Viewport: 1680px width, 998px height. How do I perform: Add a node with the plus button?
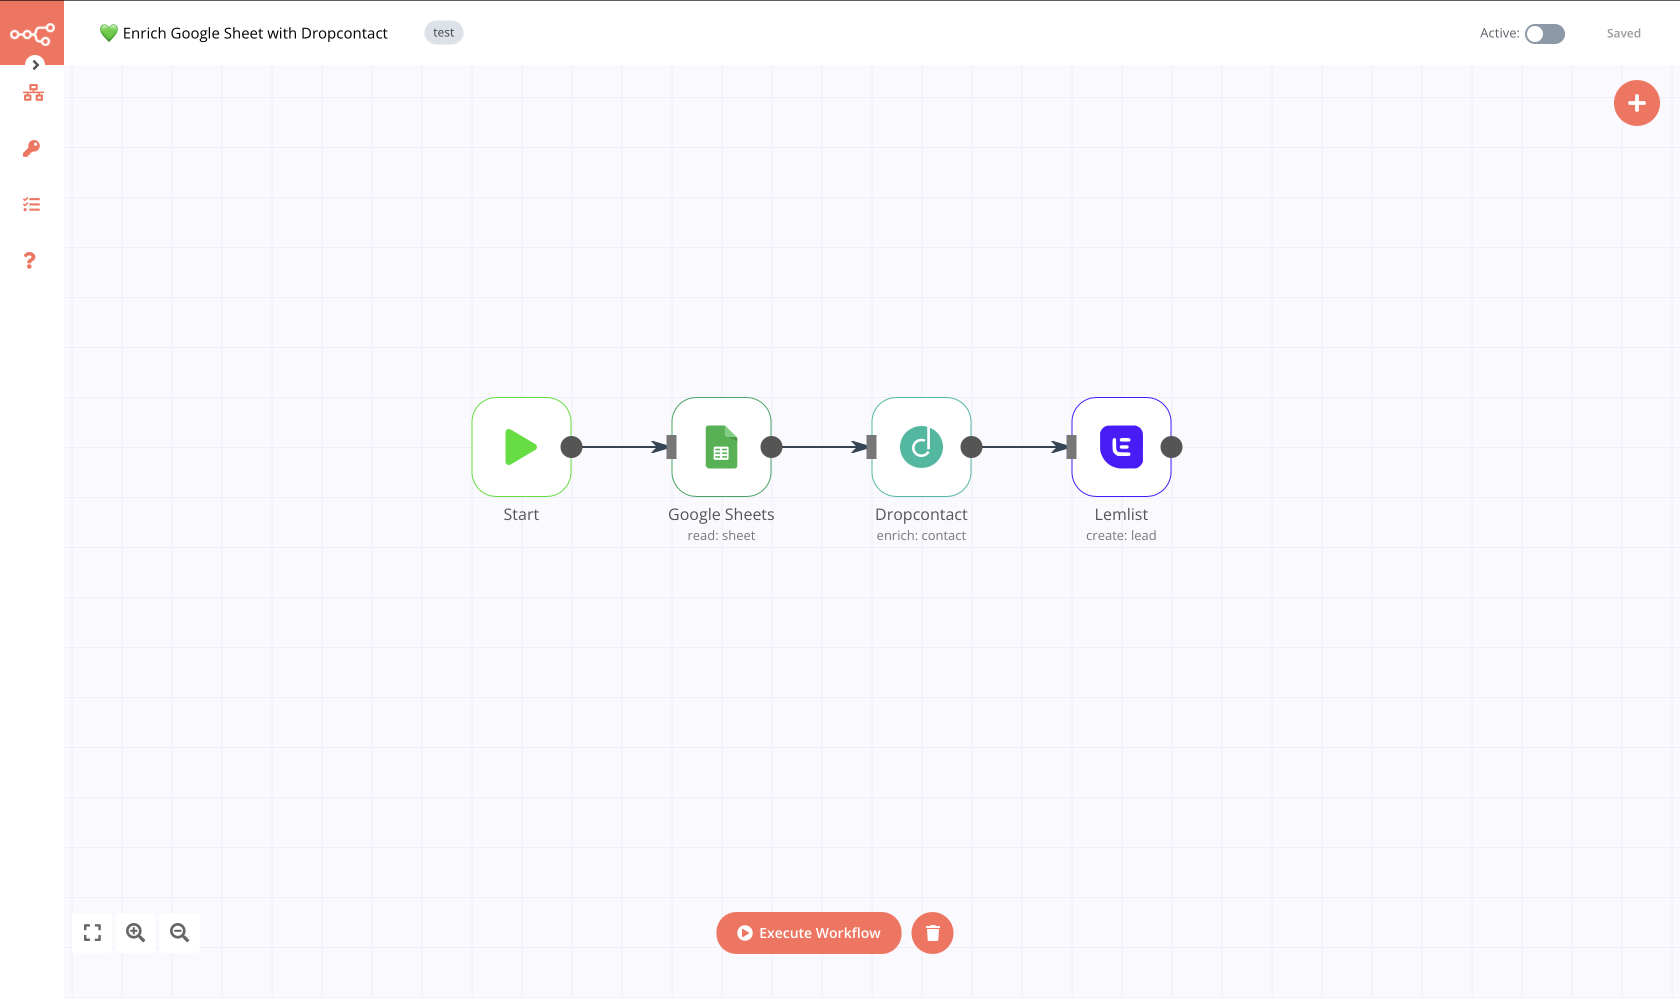[1637, 103]
